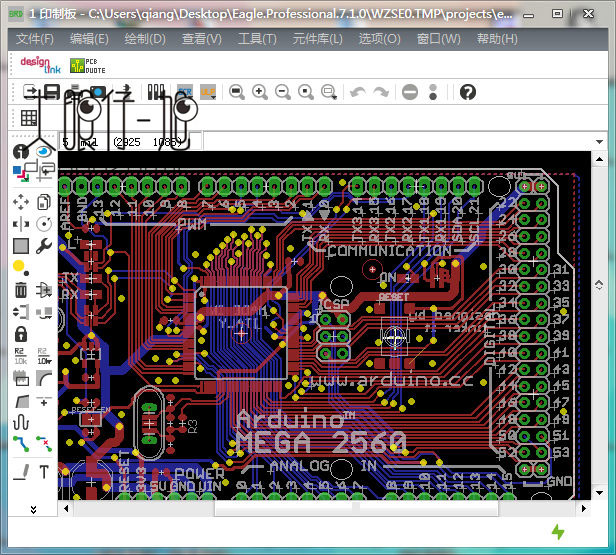Select the Route trace tool
The image size is (616, 555).
tap(21, 444)
